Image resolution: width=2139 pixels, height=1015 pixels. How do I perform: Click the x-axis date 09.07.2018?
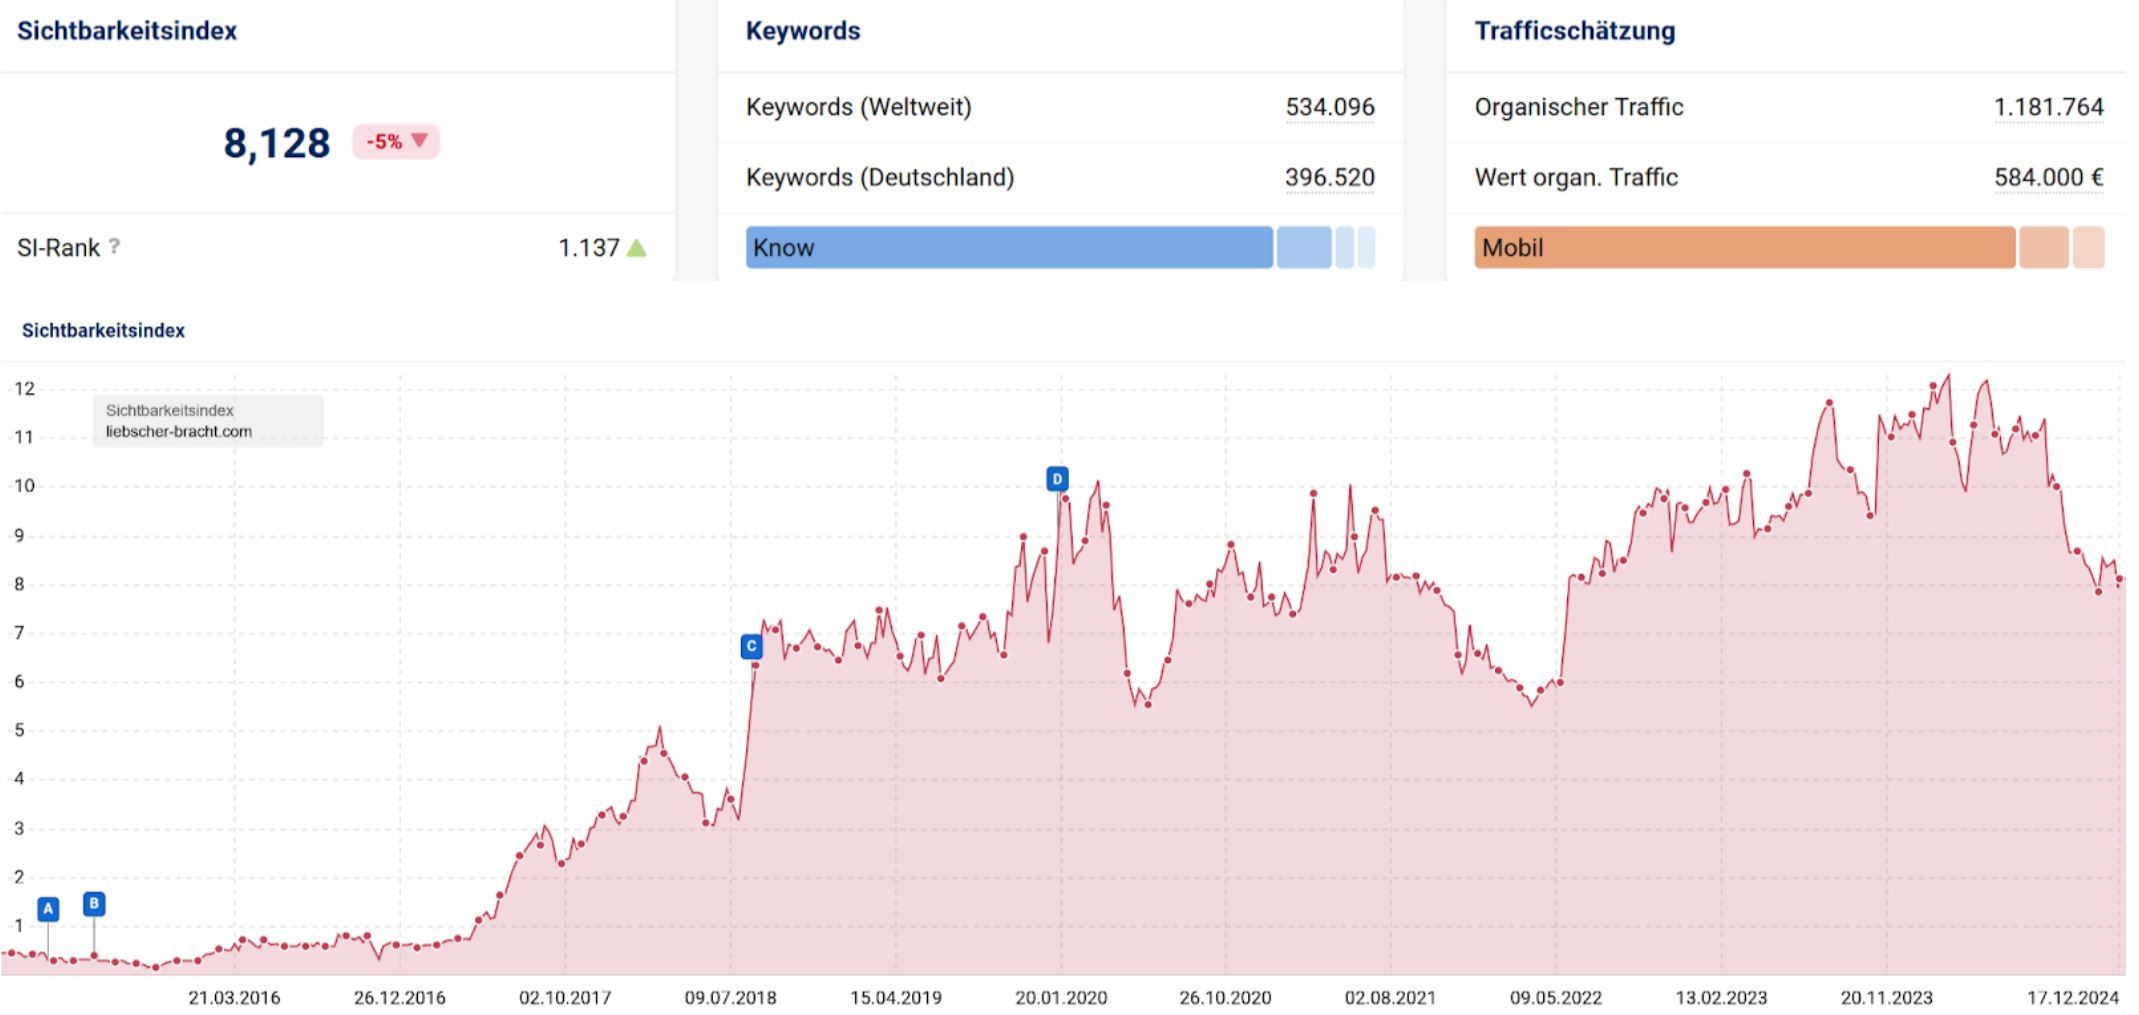click(x=730, y=997)
